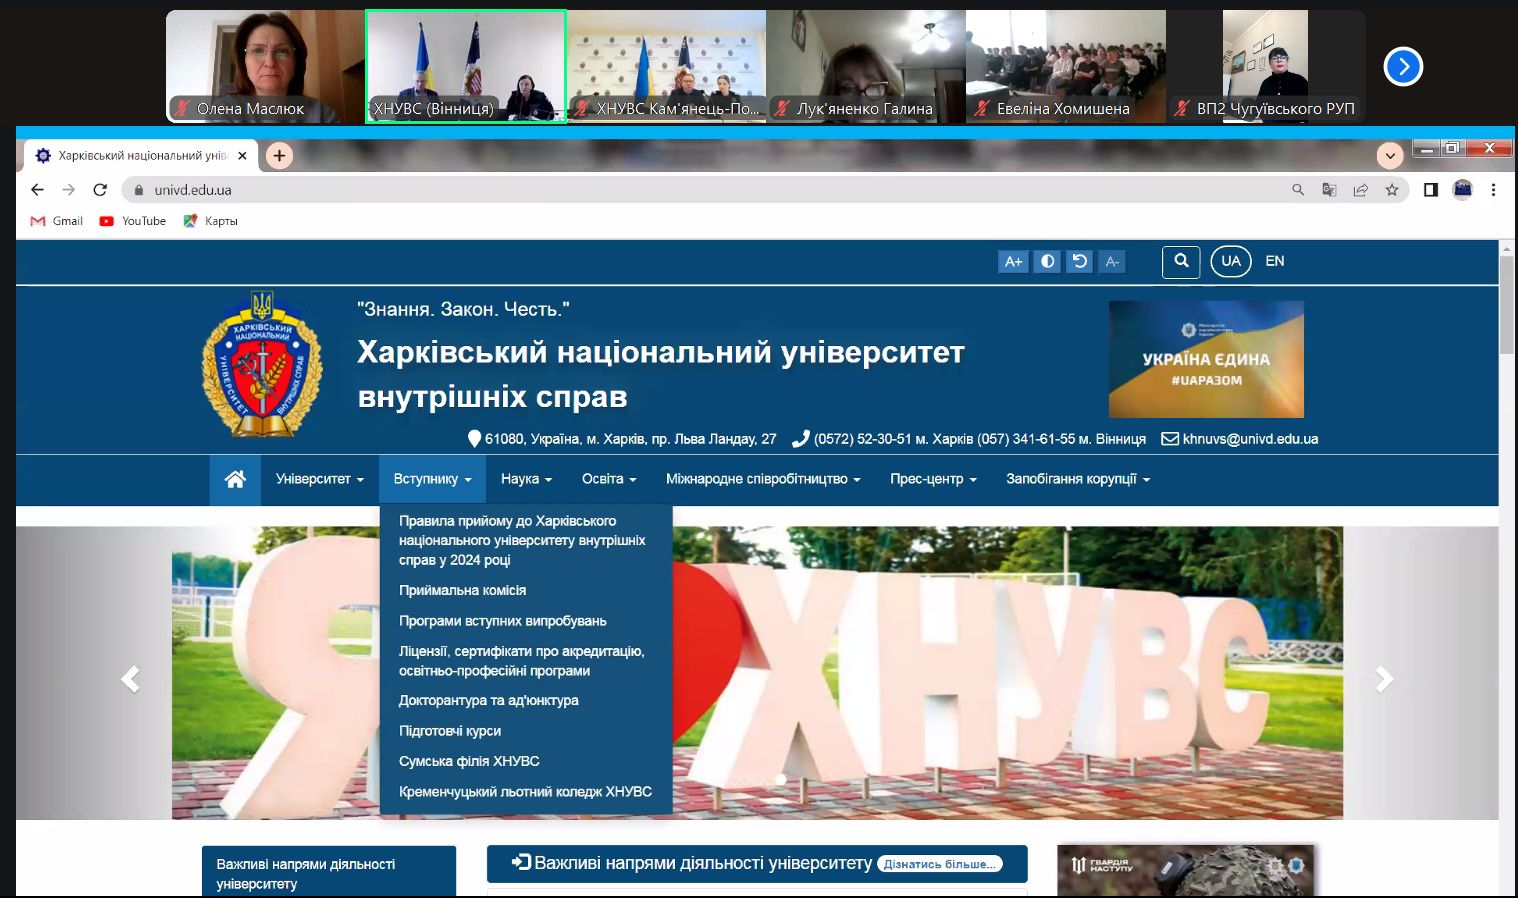Switch the site language to UA
This screenshot has width=1518, height=898.
click(1230, 261)
